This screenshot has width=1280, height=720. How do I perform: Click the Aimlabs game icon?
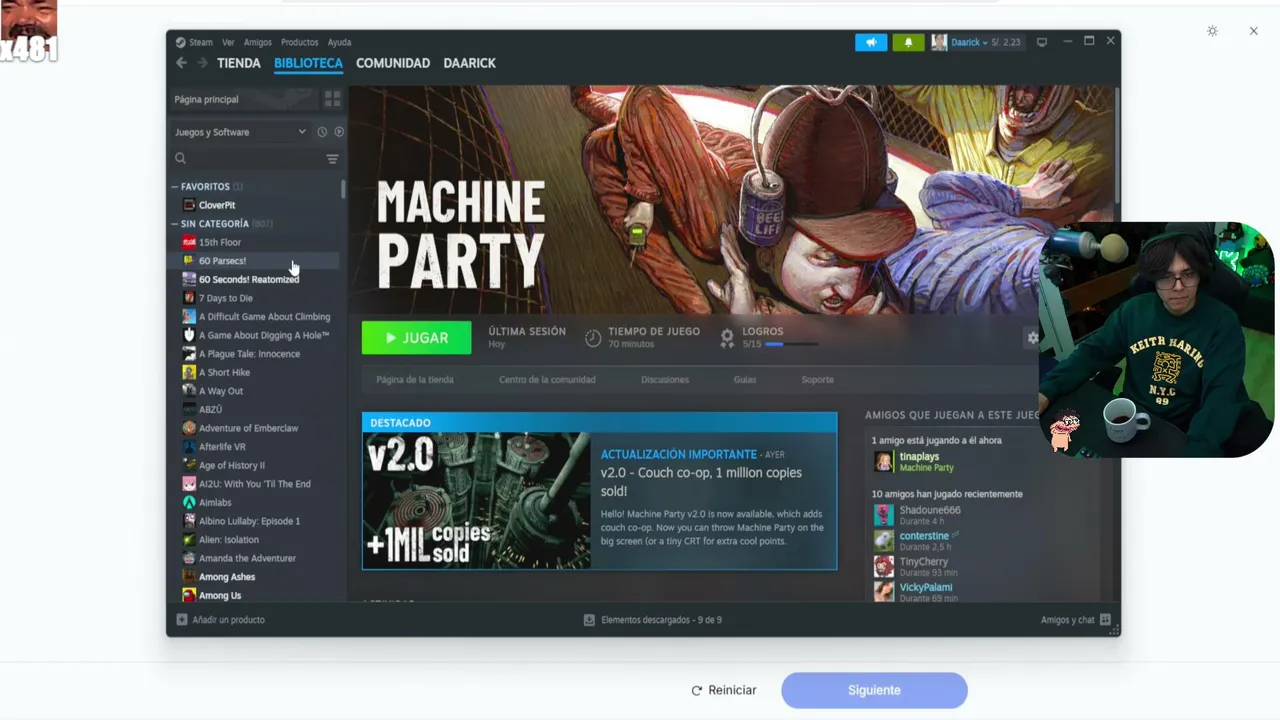click(189, 502)
